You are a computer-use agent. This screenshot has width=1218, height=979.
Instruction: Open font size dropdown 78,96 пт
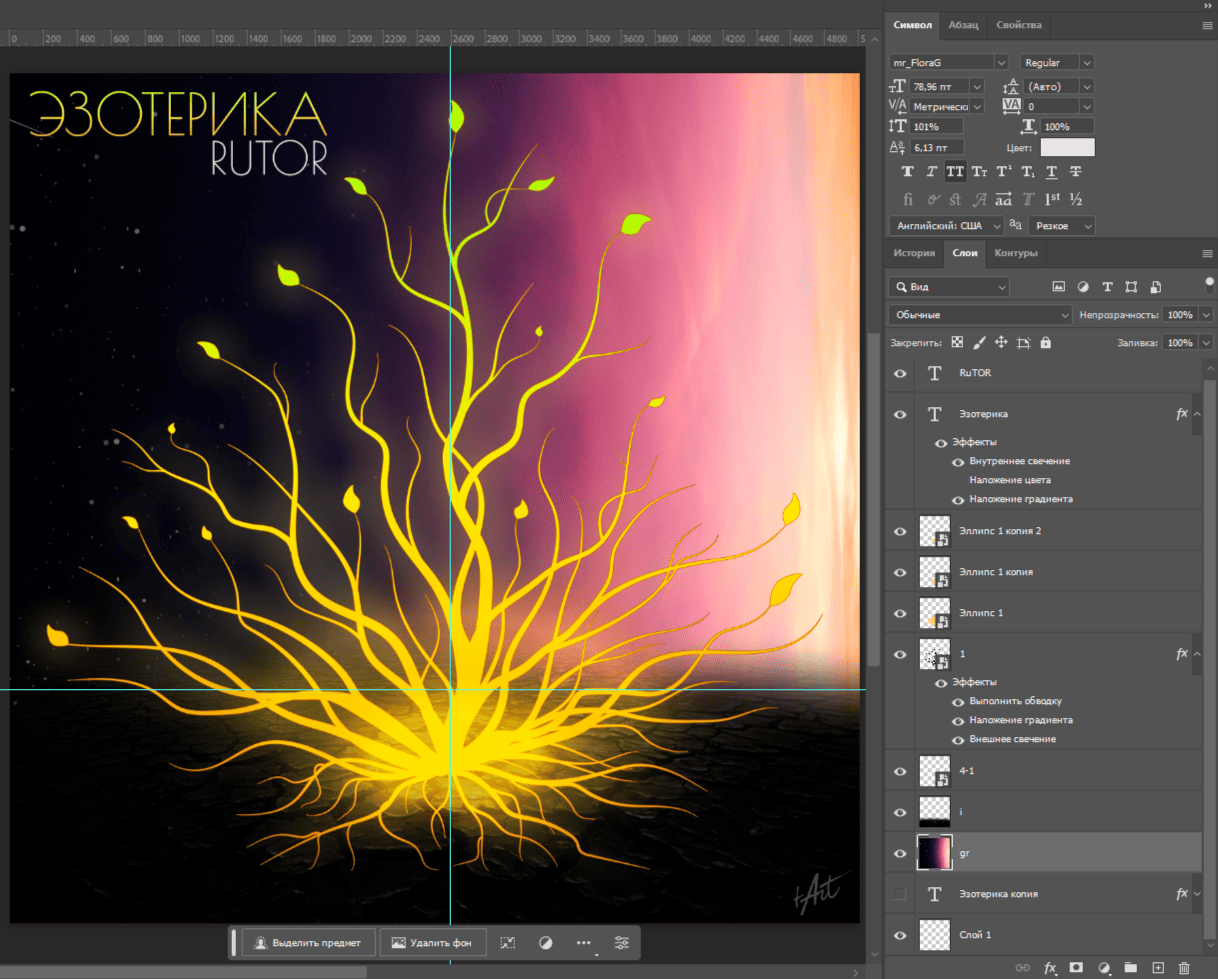coord(977,87)
